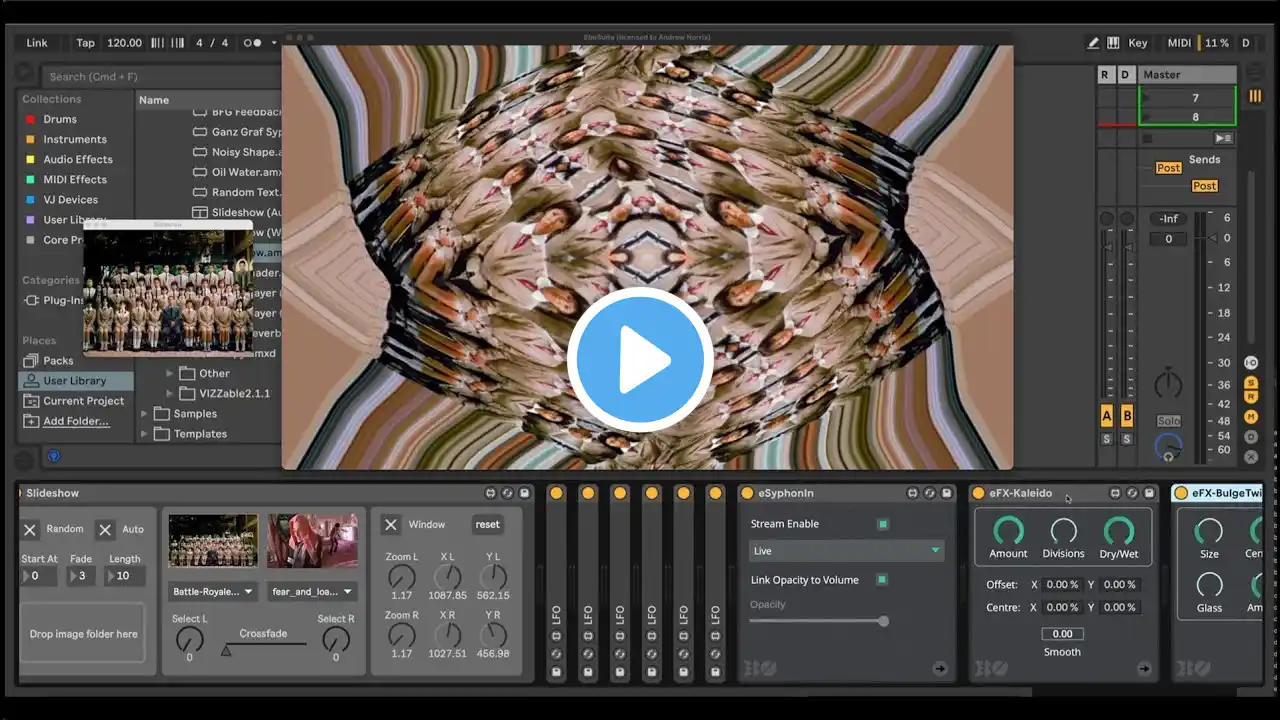Expand the VIZZable2.1.1 folder
The image size is (1280, 720).
pyautogui.click(x=170, y=393)
